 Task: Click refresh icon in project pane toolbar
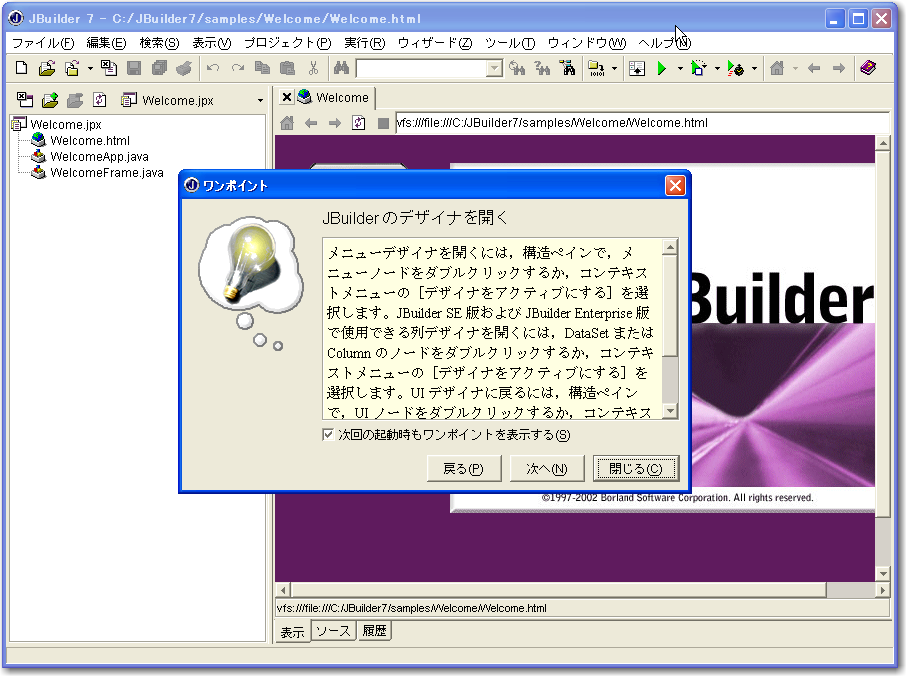(99, 100)
